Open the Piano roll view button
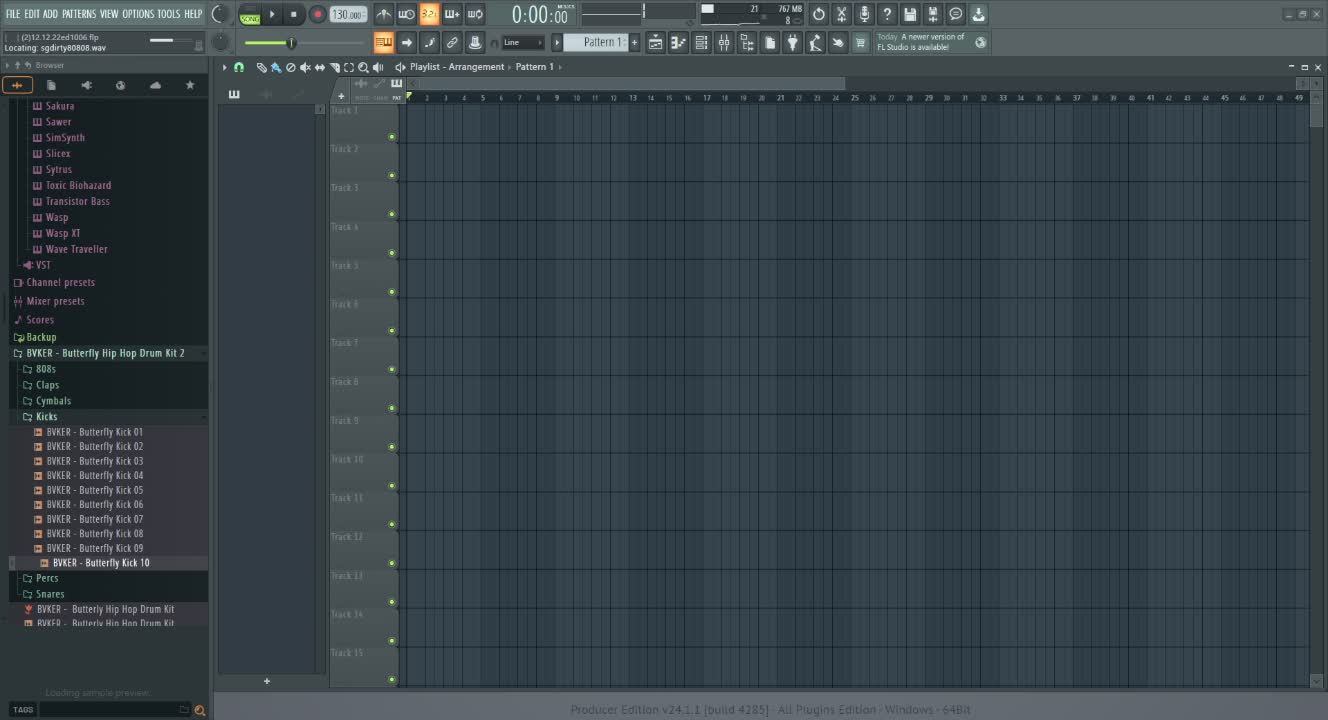1328x720 pixels. (x=678, y=42)
